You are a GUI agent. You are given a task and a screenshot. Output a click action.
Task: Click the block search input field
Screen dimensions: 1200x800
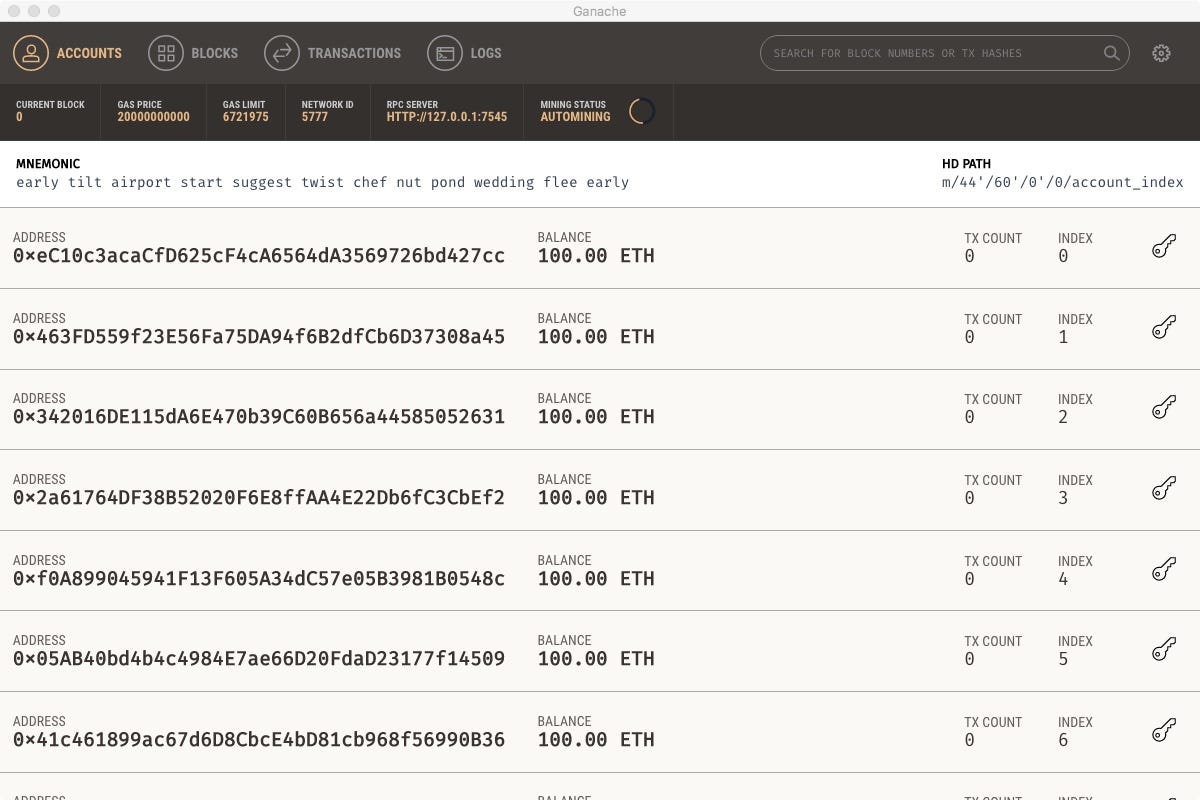[x=930, y=53]
